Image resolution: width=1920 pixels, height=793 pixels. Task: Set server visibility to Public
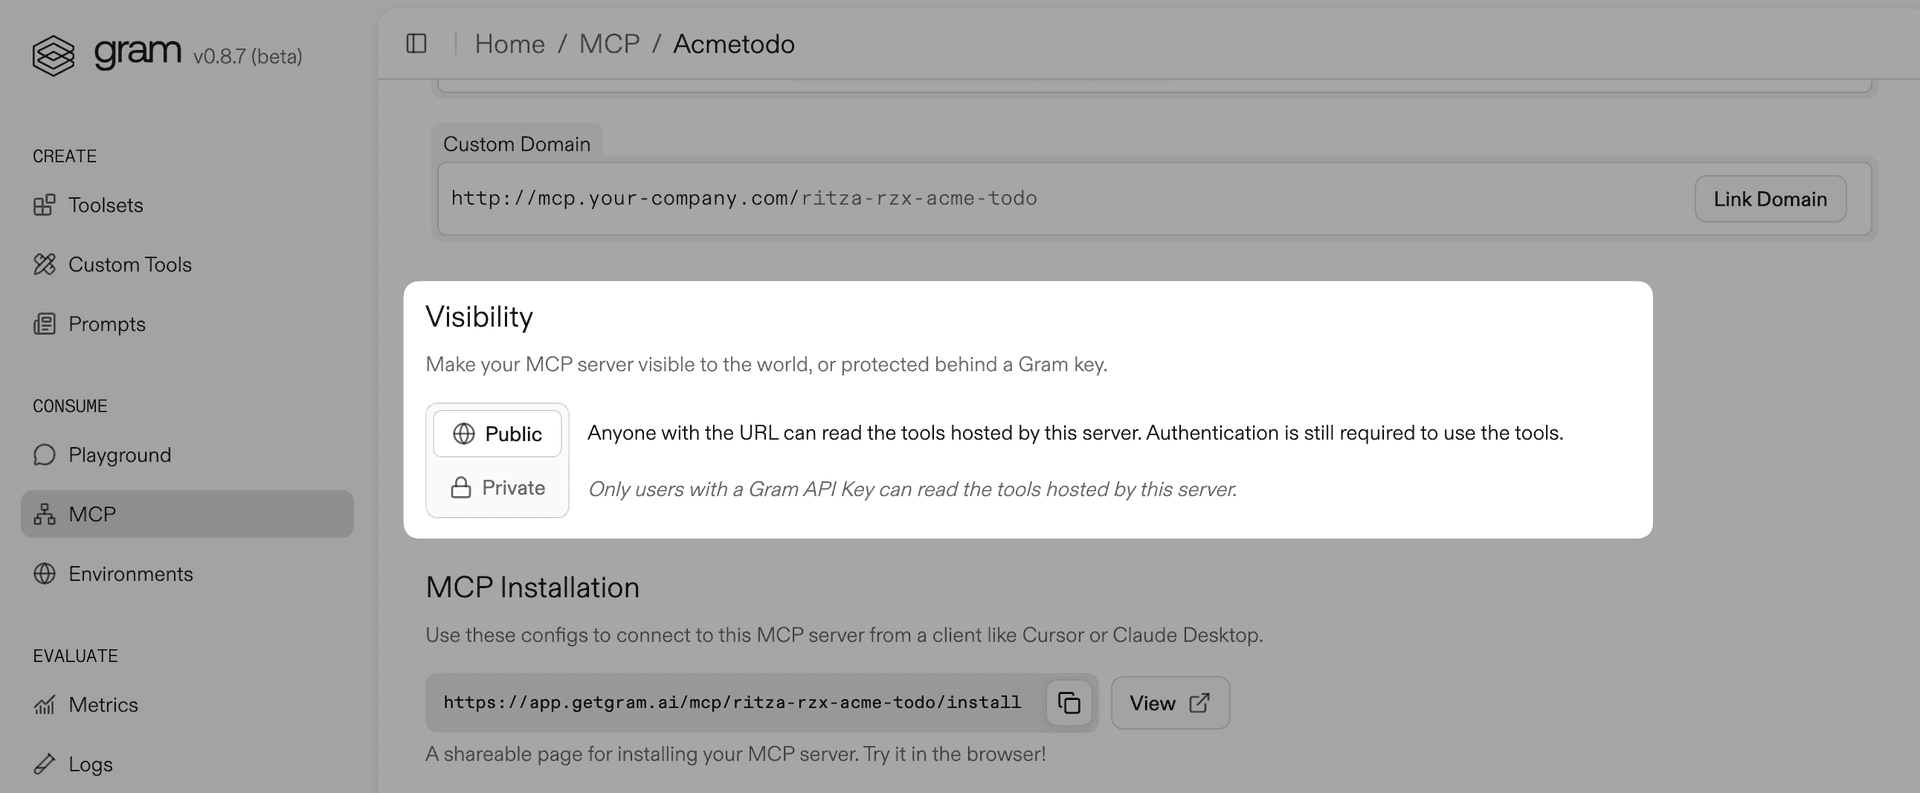point(497,433)
